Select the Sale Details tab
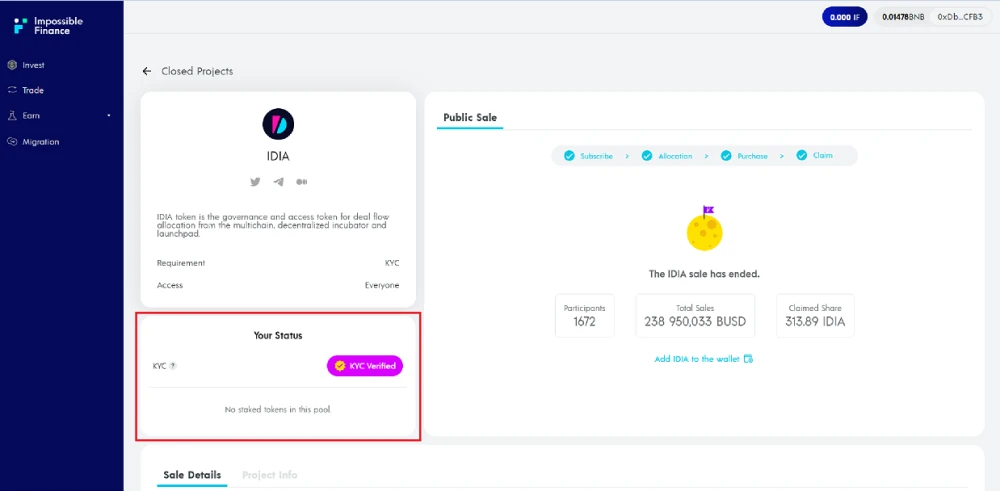This screenshot has height=491, width=1000. click(x=192, y=475)
